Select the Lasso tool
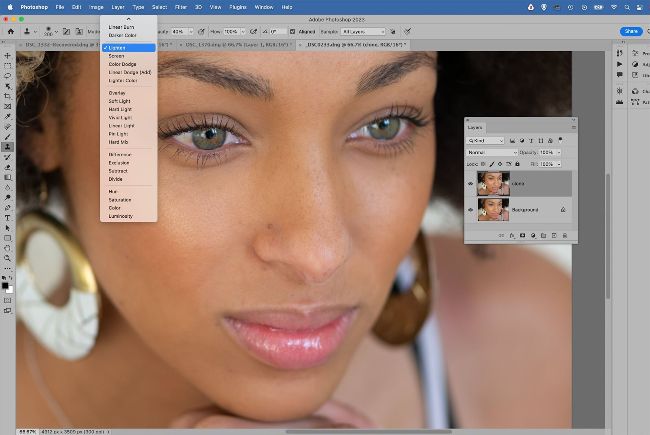 pos(7,75)
